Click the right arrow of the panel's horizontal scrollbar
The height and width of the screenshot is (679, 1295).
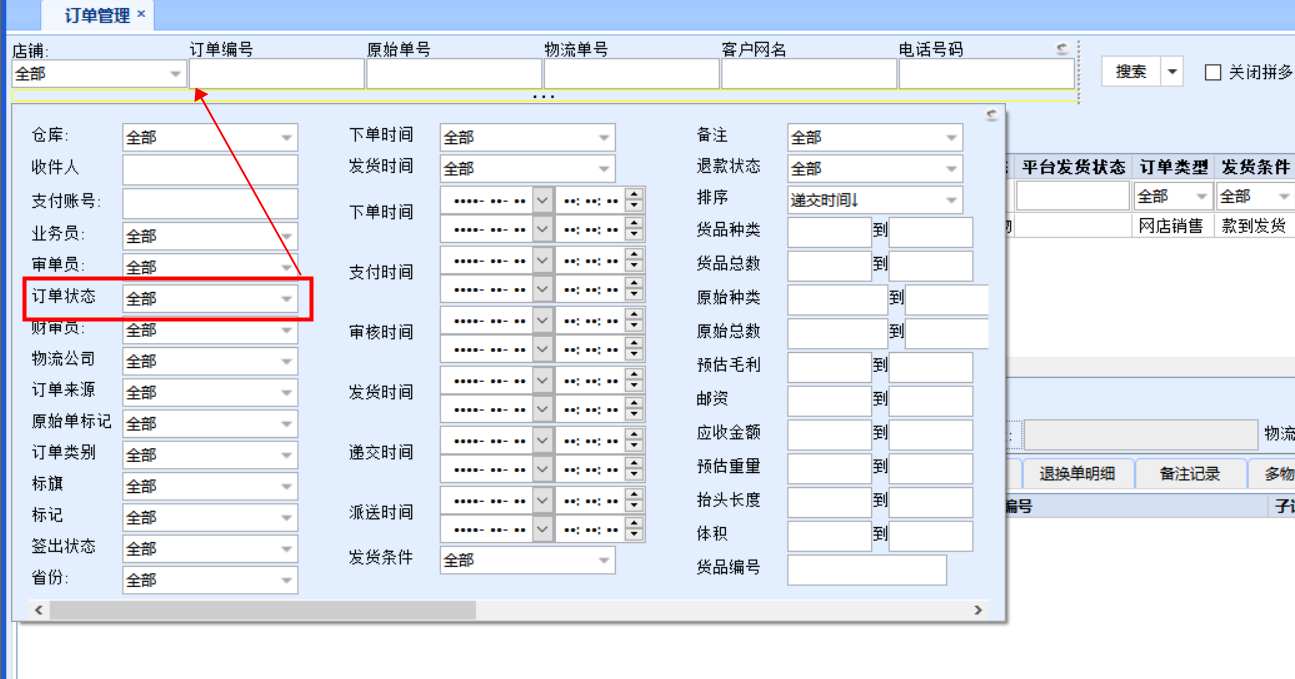click(x=978, y=610)
